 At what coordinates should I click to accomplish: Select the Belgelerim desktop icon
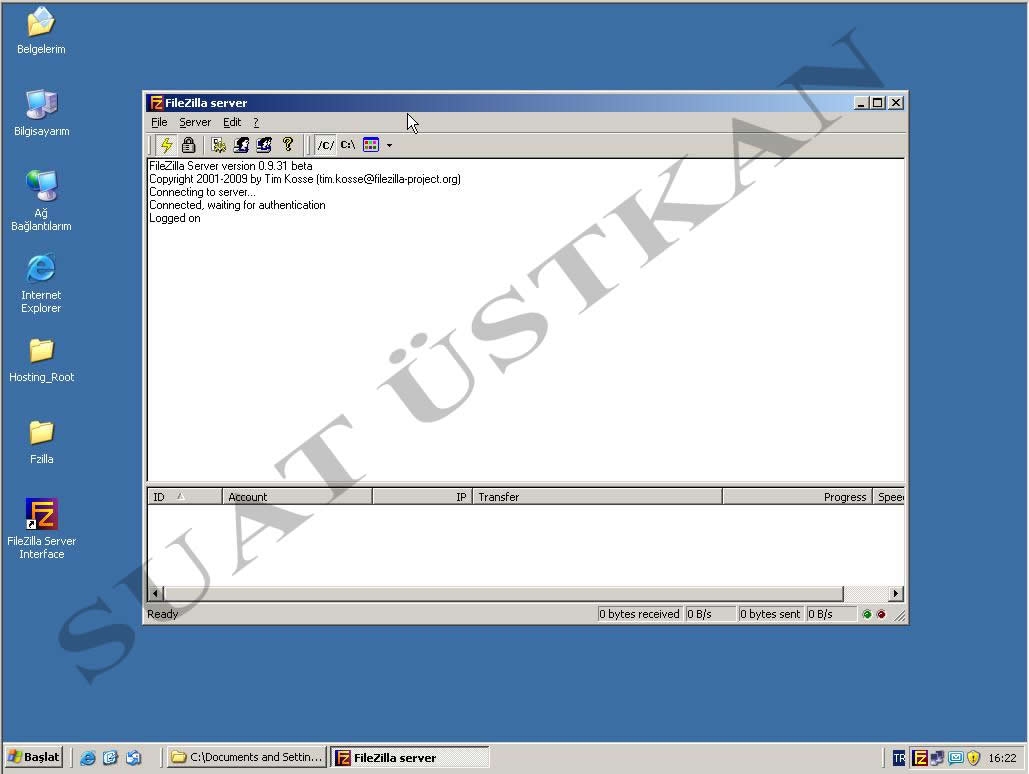41,31
